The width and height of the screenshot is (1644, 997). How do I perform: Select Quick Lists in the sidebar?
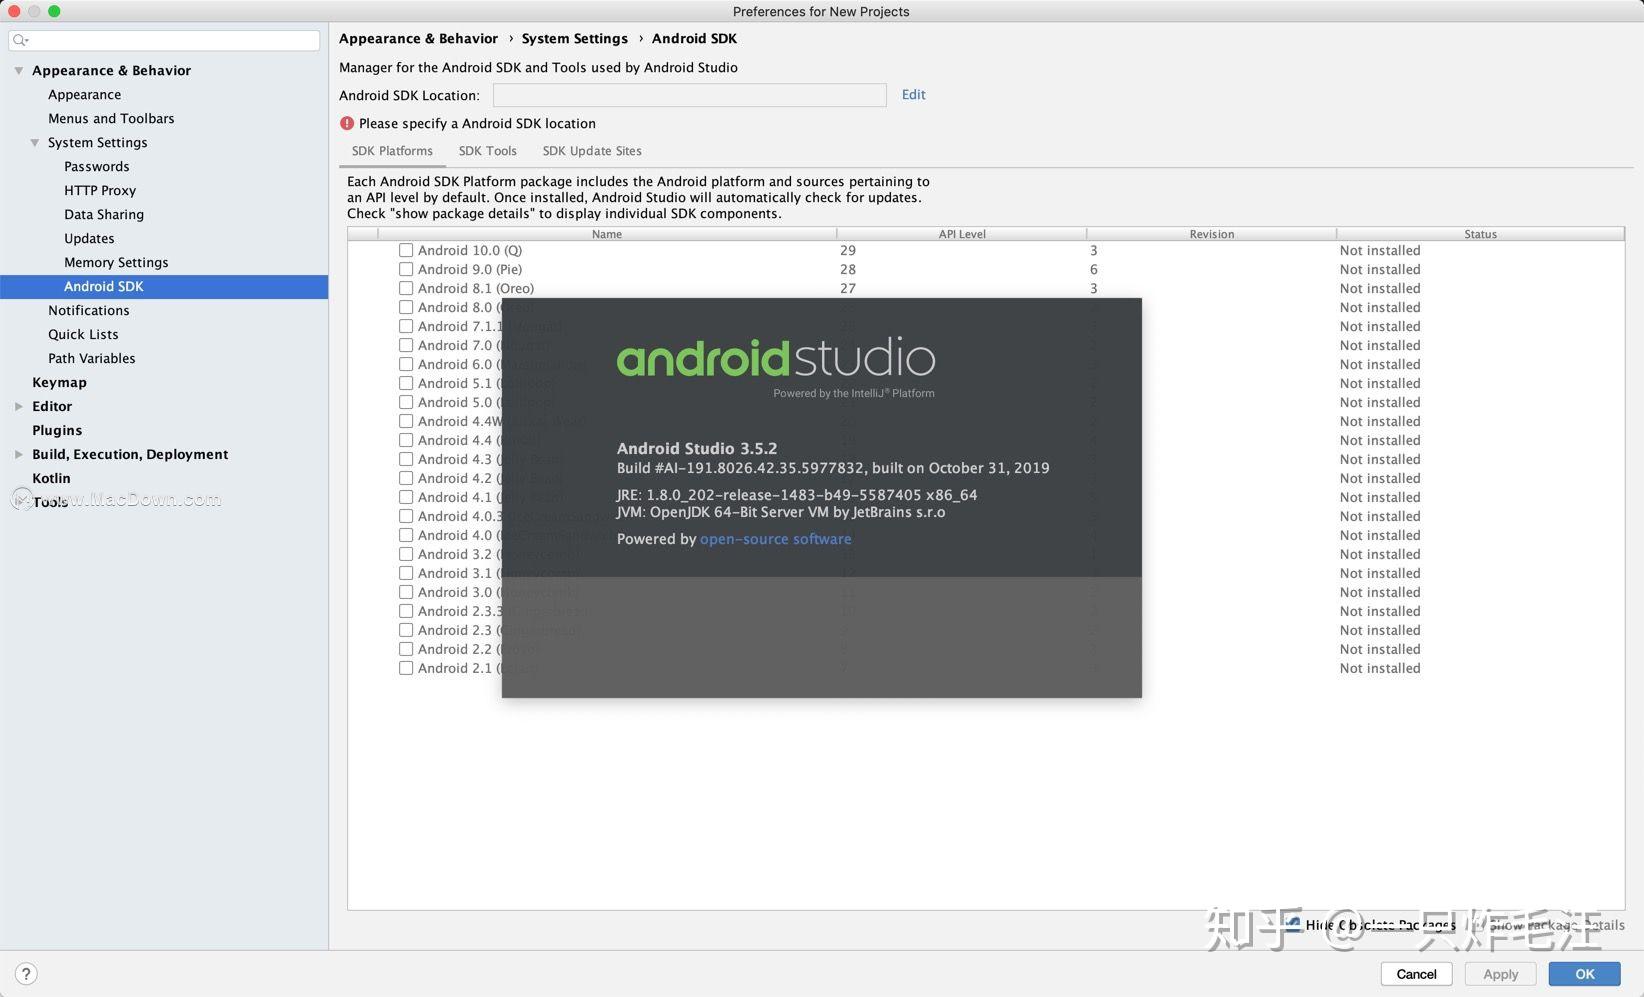tap(83, 334)
